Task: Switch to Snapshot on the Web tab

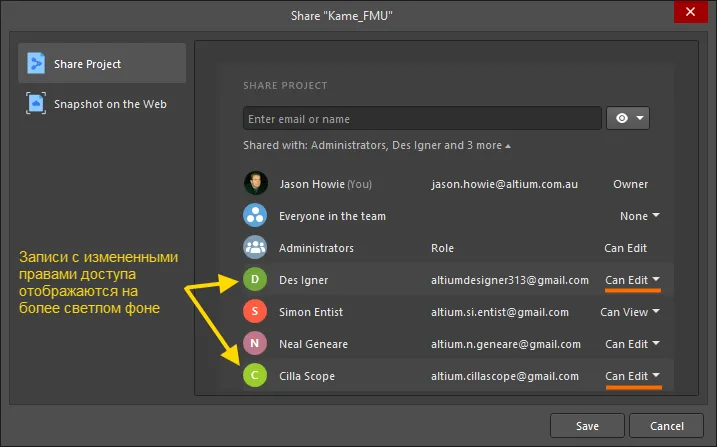Action: click(102, 103)
